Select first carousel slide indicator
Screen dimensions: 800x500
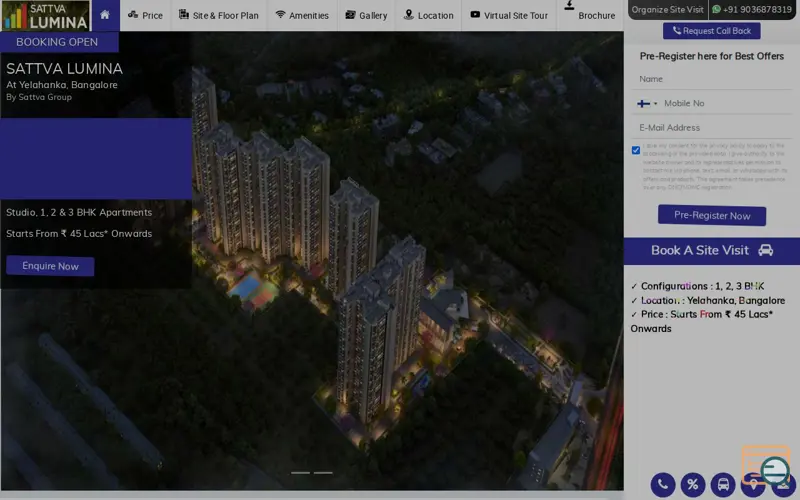coord(301,473)
